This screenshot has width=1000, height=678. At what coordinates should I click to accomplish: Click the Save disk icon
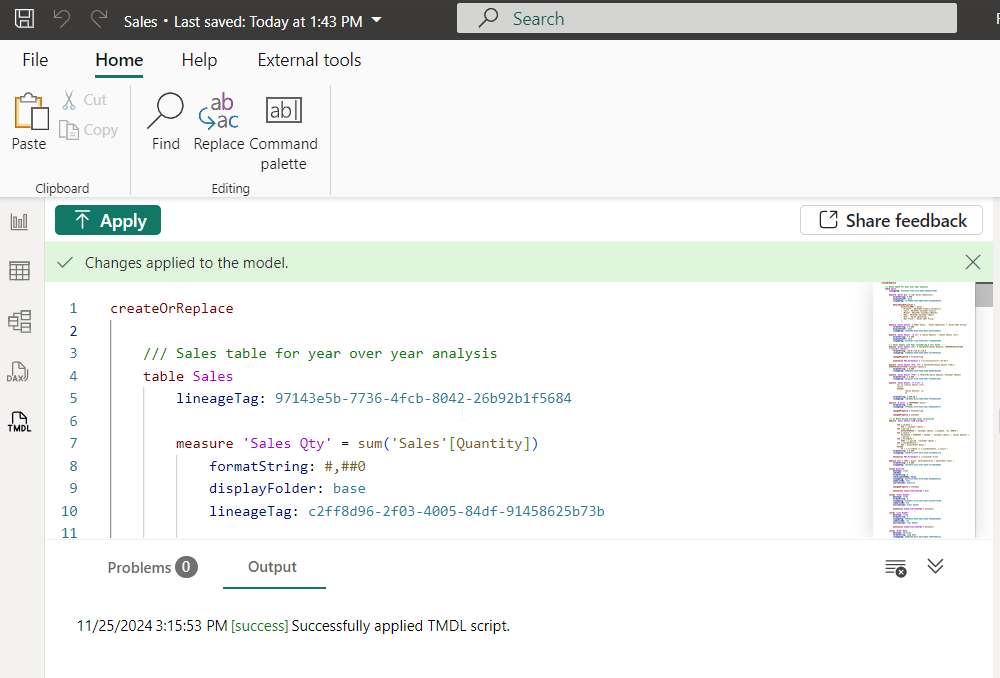(x=24, y=18)
